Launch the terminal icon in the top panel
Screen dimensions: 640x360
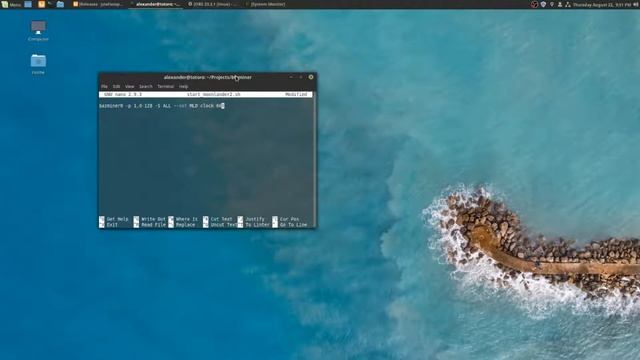point(50,4)
